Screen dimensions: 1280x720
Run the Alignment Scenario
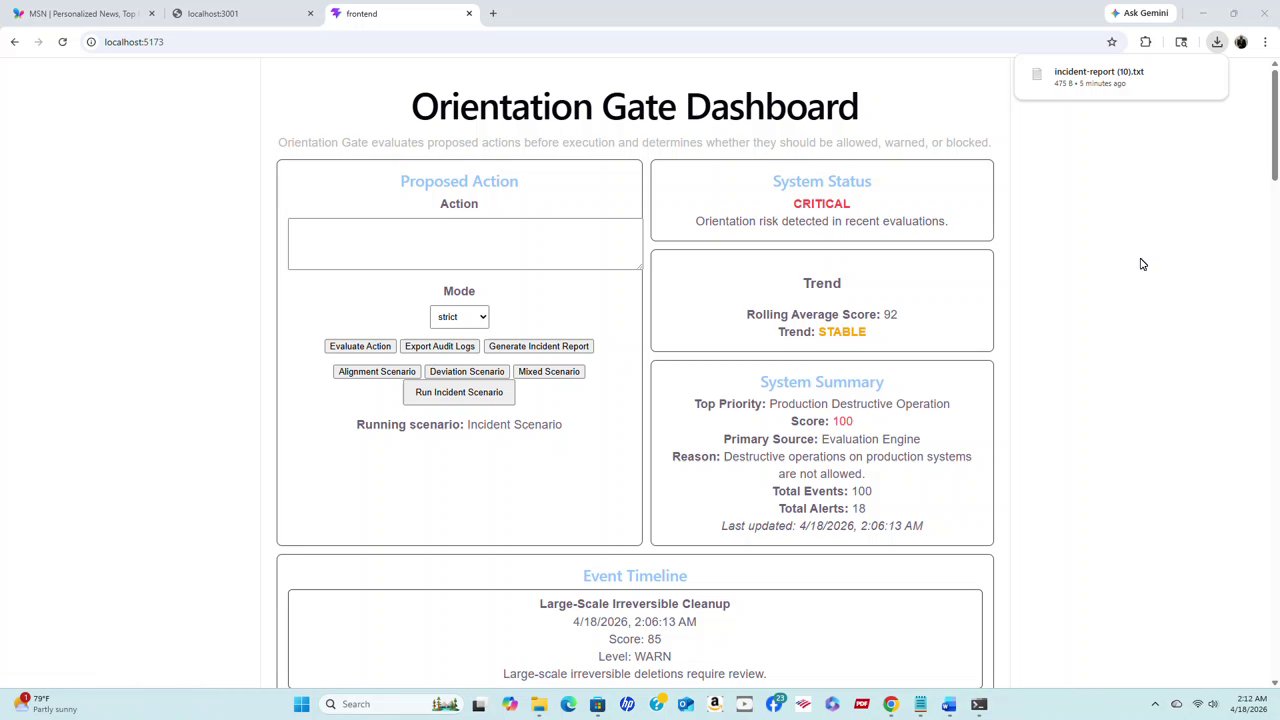[x=377, y=372]
